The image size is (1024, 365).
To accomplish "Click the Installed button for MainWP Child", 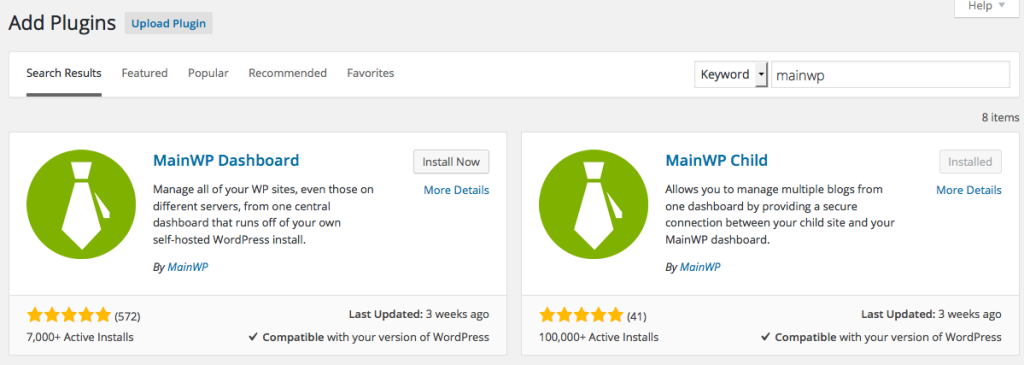I will pyautogui.click(x=970, y=162).
